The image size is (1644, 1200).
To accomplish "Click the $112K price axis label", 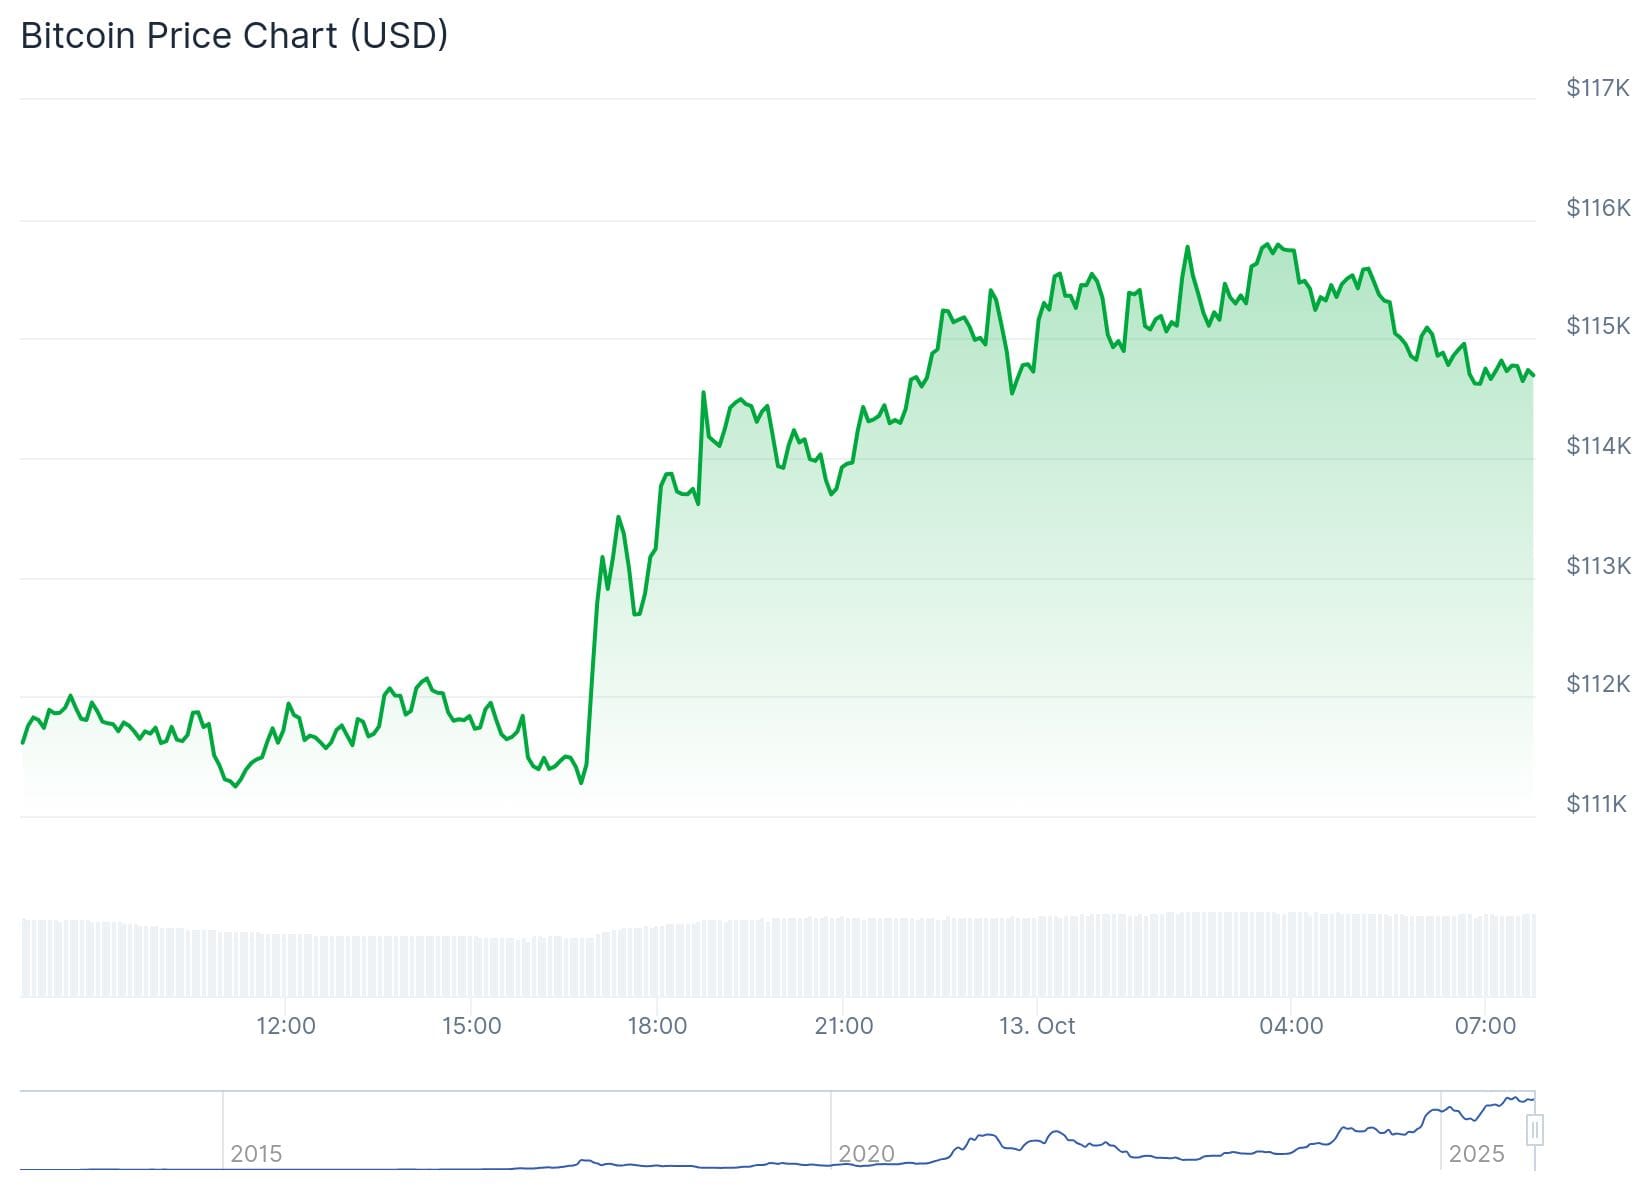I will tap(1597, 684).
